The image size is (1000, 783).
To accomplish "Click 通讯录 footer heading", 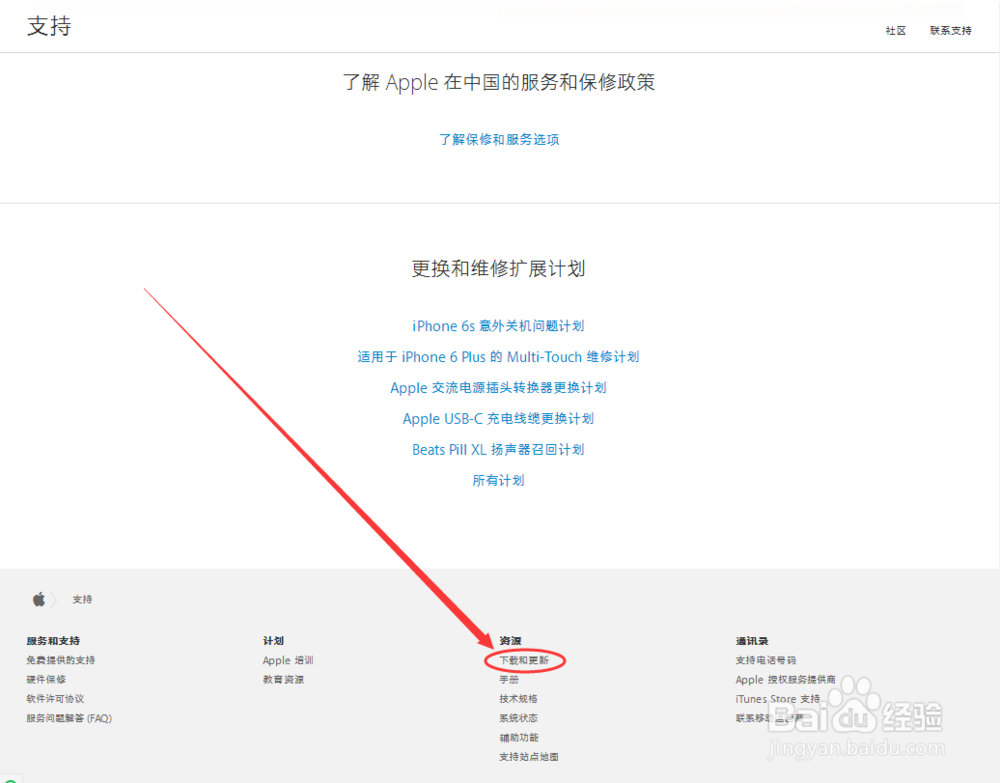I will pos(752,641).
